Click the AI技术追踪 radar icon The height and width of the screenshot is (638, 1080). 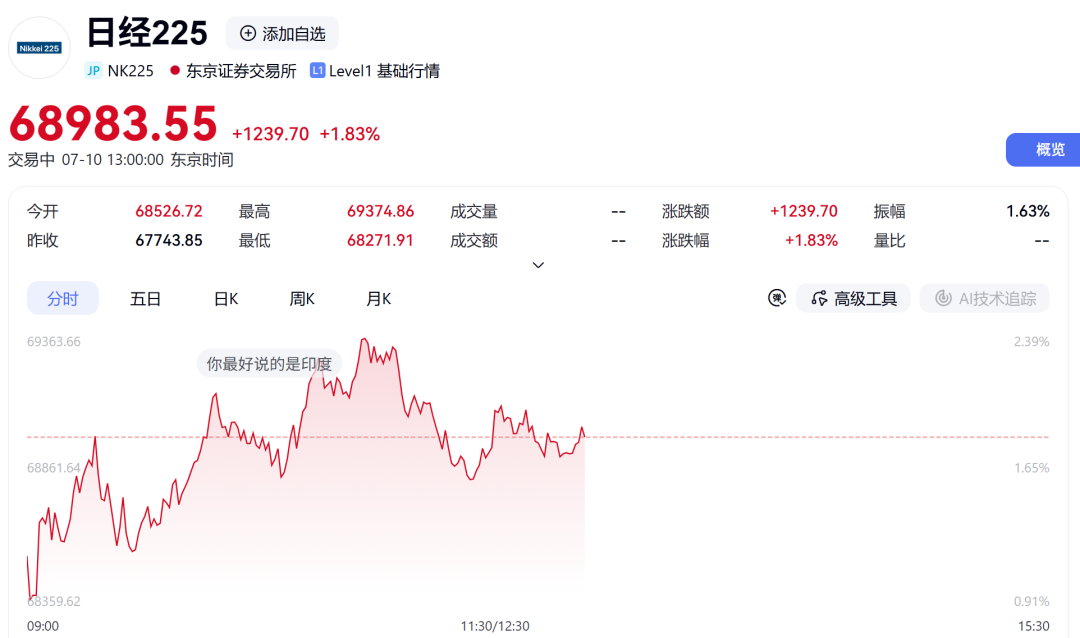[x=943, y=298]
